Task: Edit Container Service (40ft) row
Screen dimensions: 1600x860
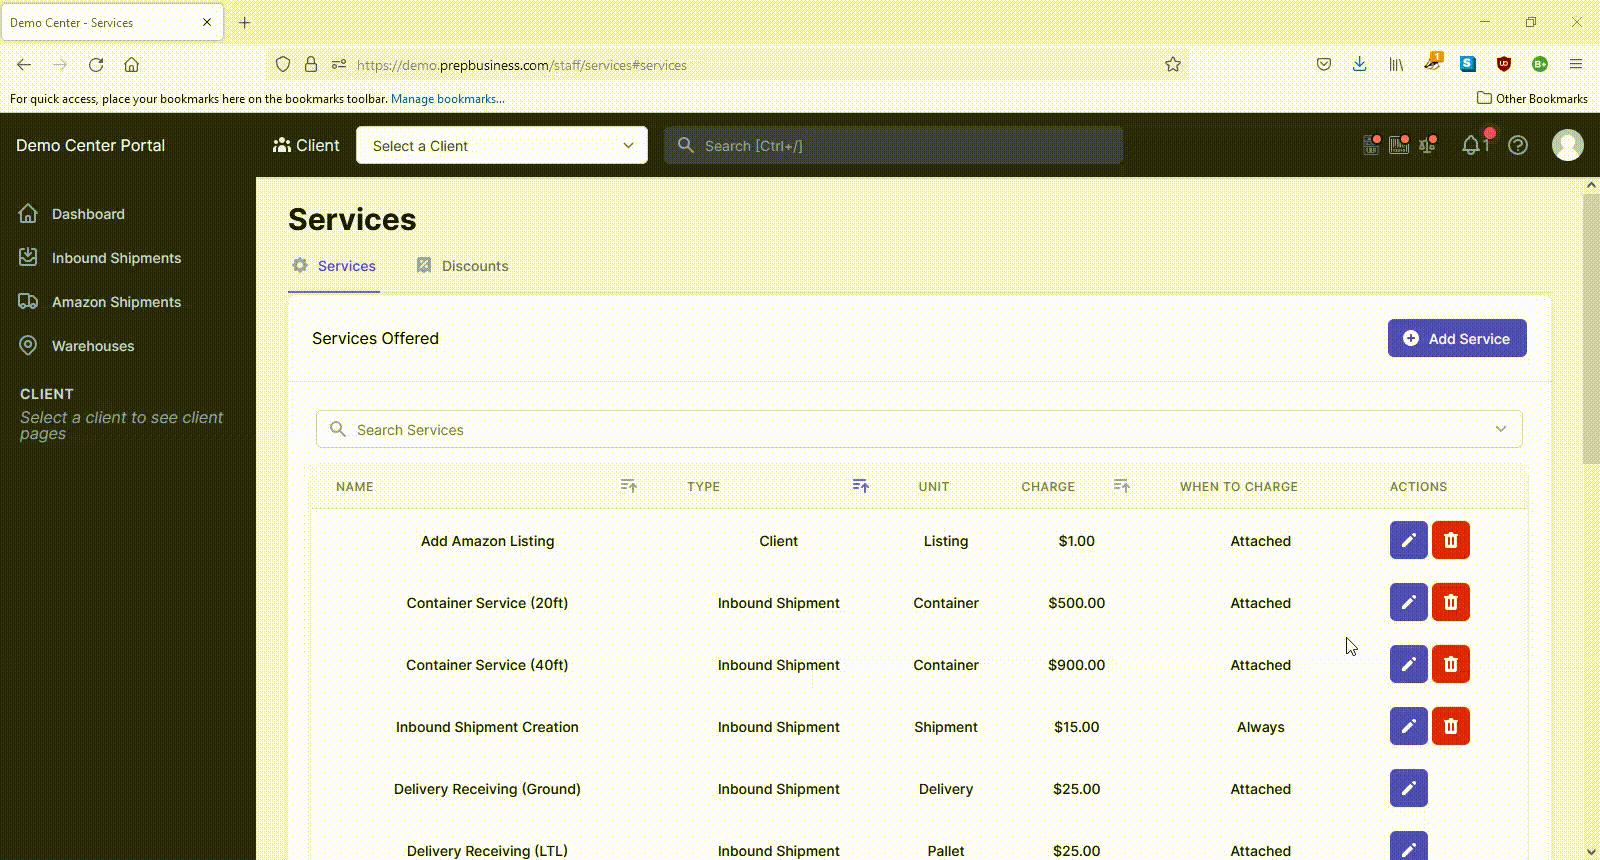Action: 1408,664
